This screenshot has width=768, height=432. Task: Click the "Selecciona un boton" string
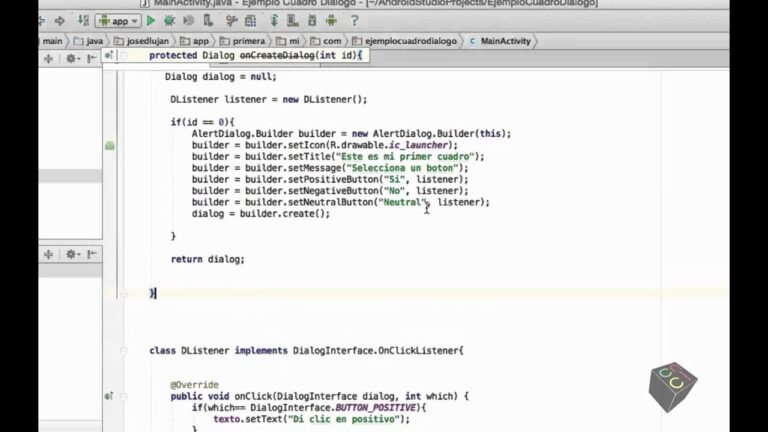coord(402,168)
